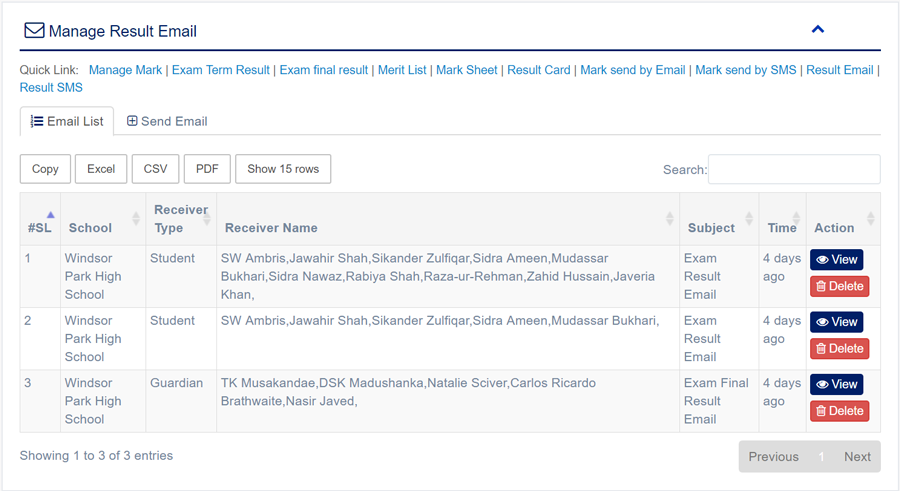View the email in row 2
The image size is (900, 491).
pyautogui.click(x=836, y=322)
